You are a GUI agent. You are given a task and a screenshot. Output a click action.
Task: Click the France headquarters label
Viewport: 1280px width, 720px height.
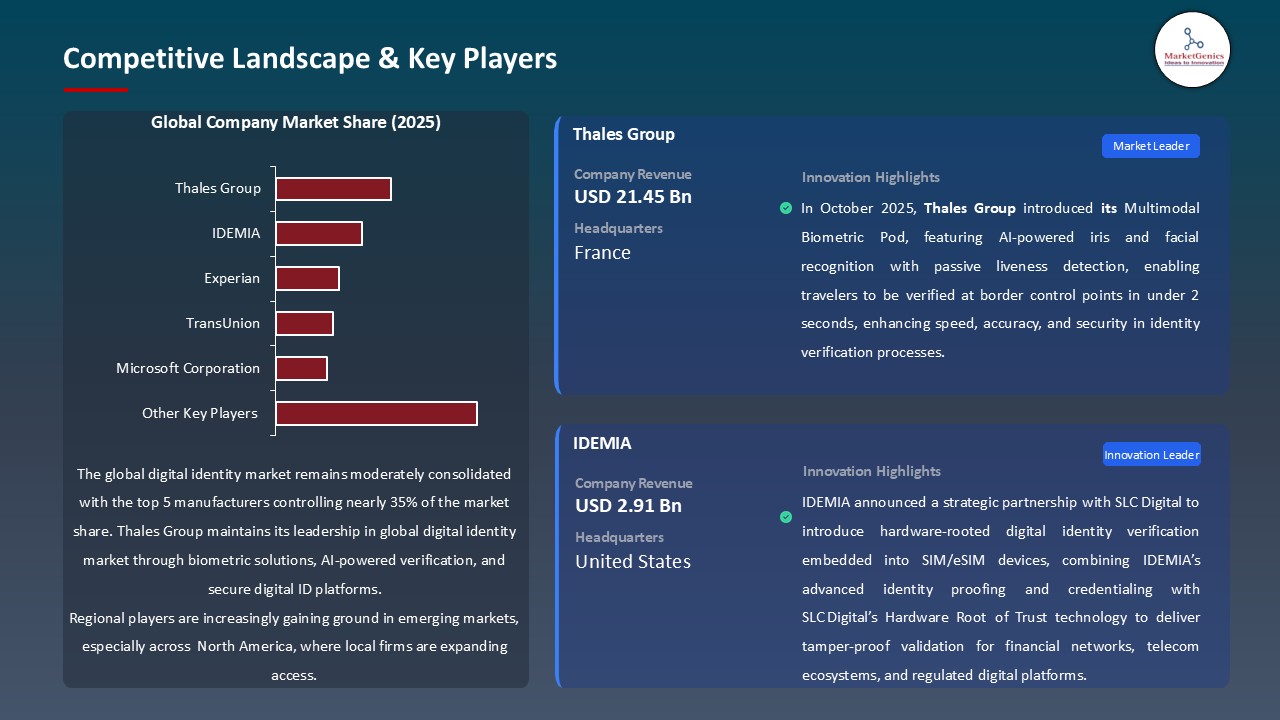(602, 252)
